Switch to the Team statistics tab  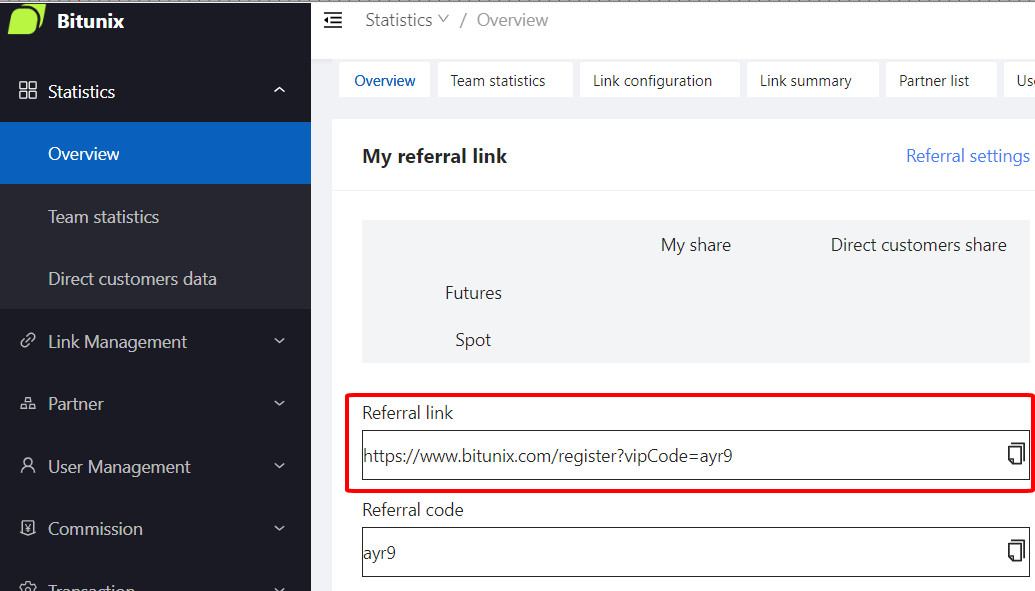tap(498, 81)
